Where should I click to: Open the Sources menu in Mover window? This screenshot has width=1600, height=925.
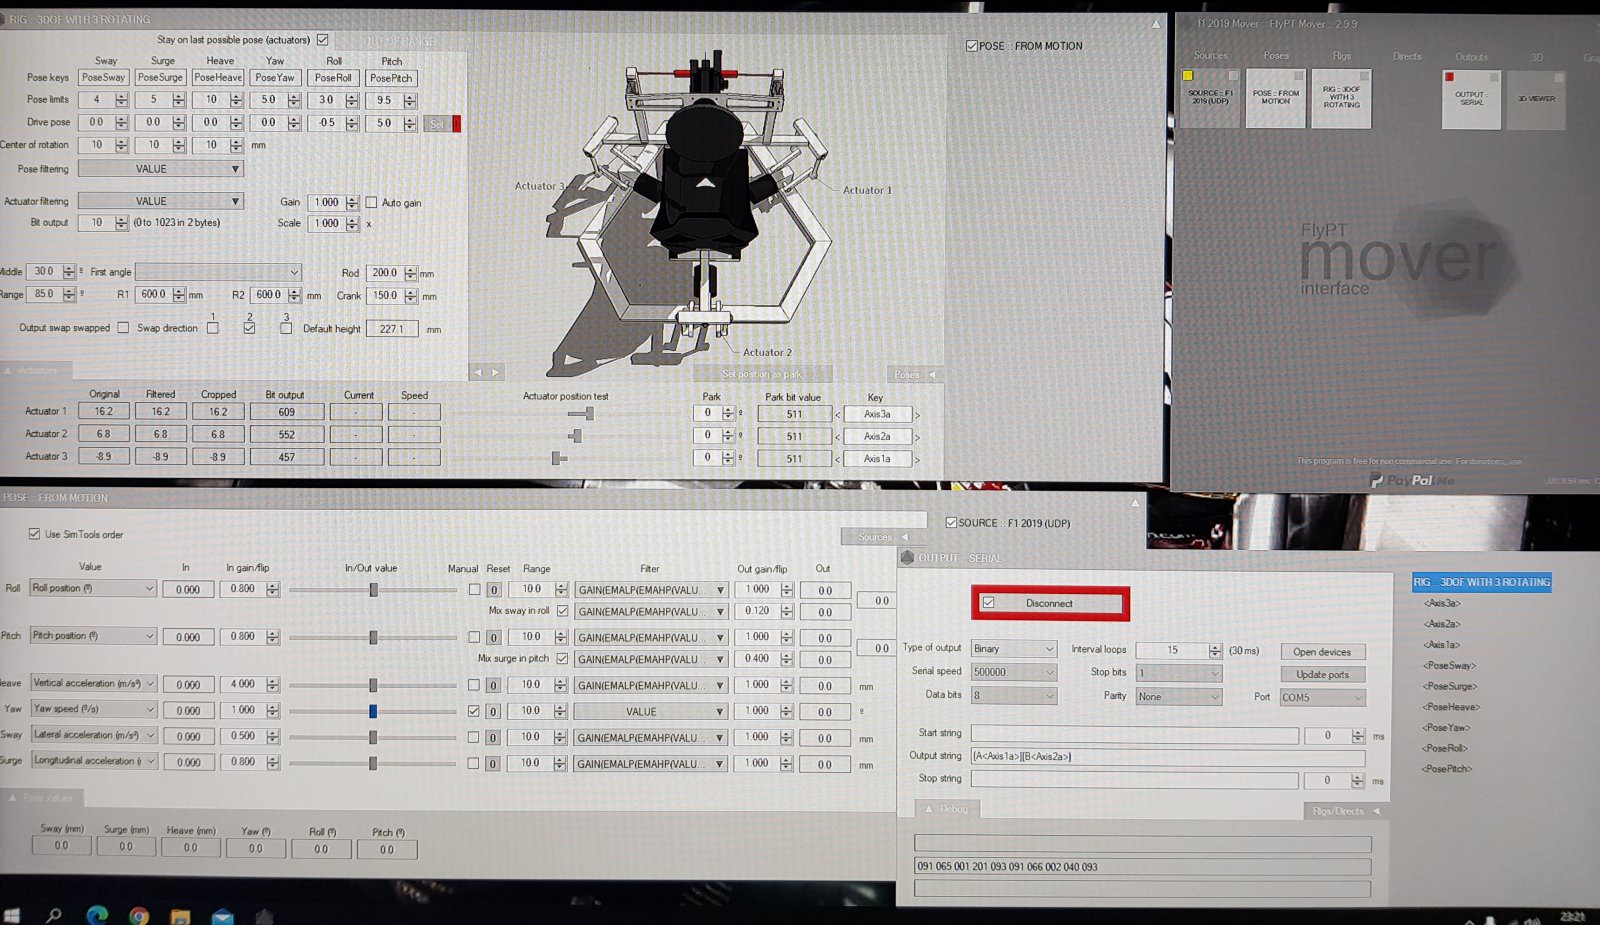point(1210,56)
